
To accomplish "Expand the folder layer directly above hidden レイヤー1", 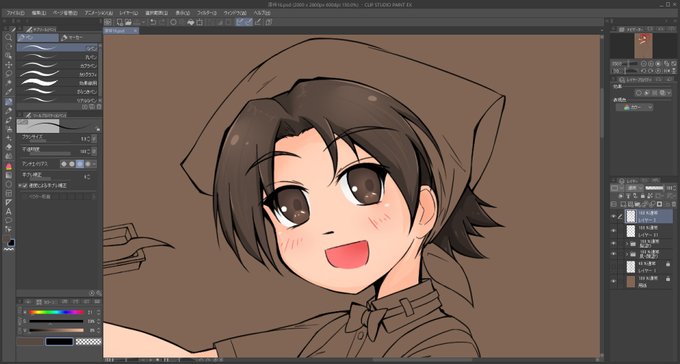I will coord(627,254).
